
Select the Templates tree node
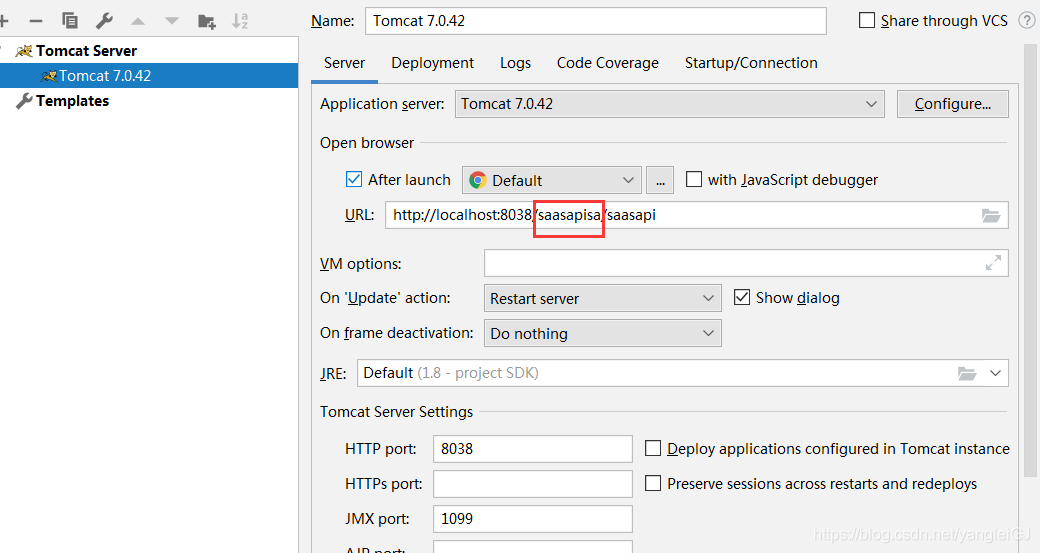(x=72, y=101)
